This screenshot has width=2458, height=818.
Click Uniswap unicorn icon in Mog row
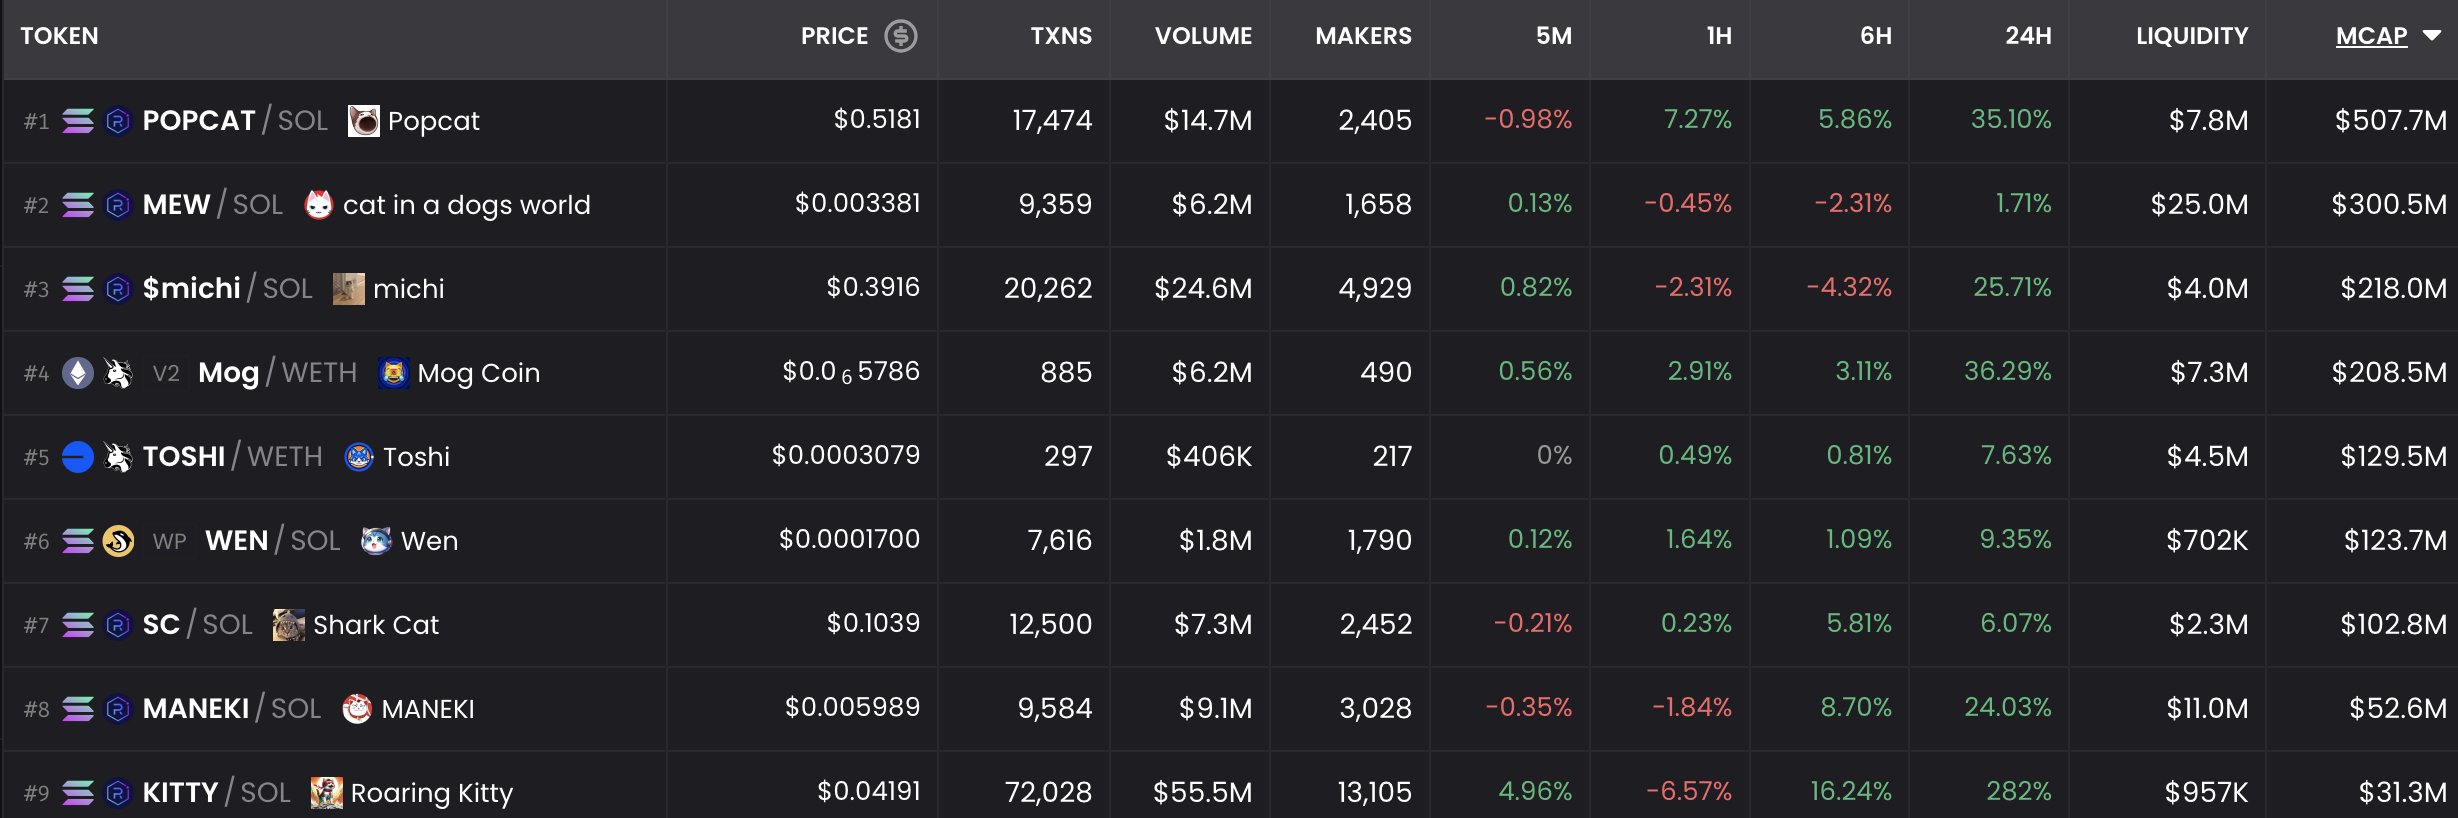118,373
